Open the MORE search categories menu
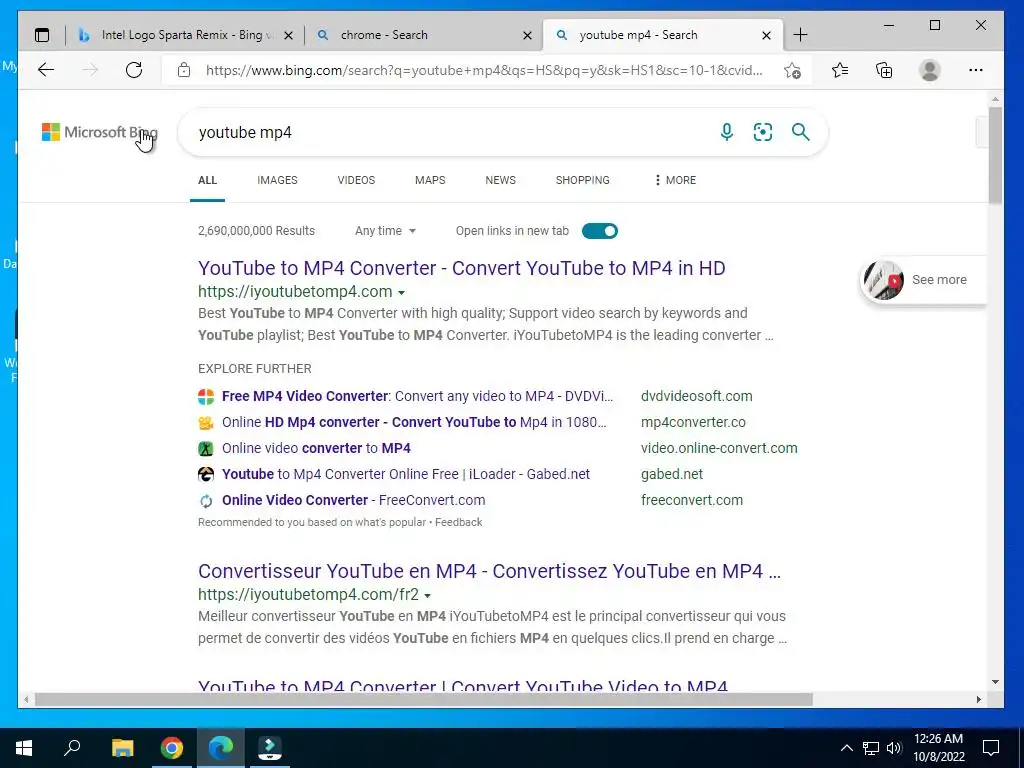This screenshot has width=1024, height=768. (x=675, y=180)
